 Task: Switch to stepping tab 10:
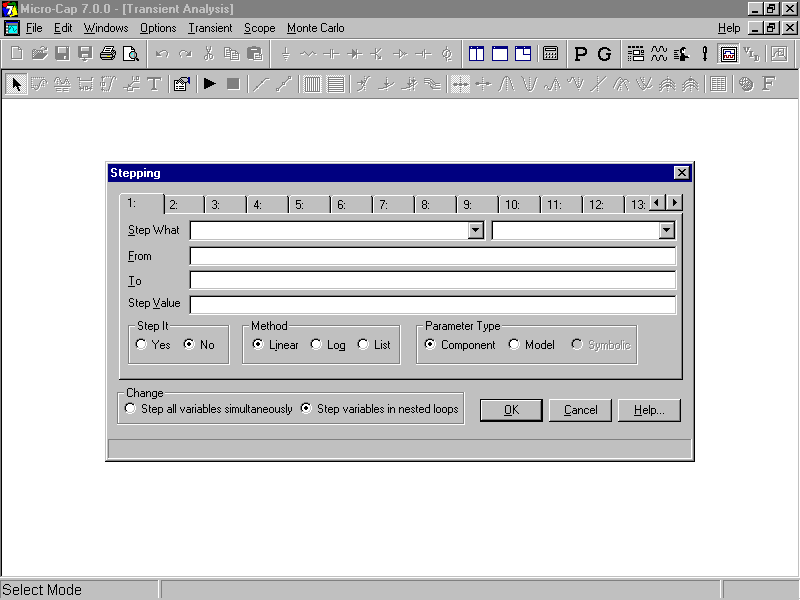point(519,205)
